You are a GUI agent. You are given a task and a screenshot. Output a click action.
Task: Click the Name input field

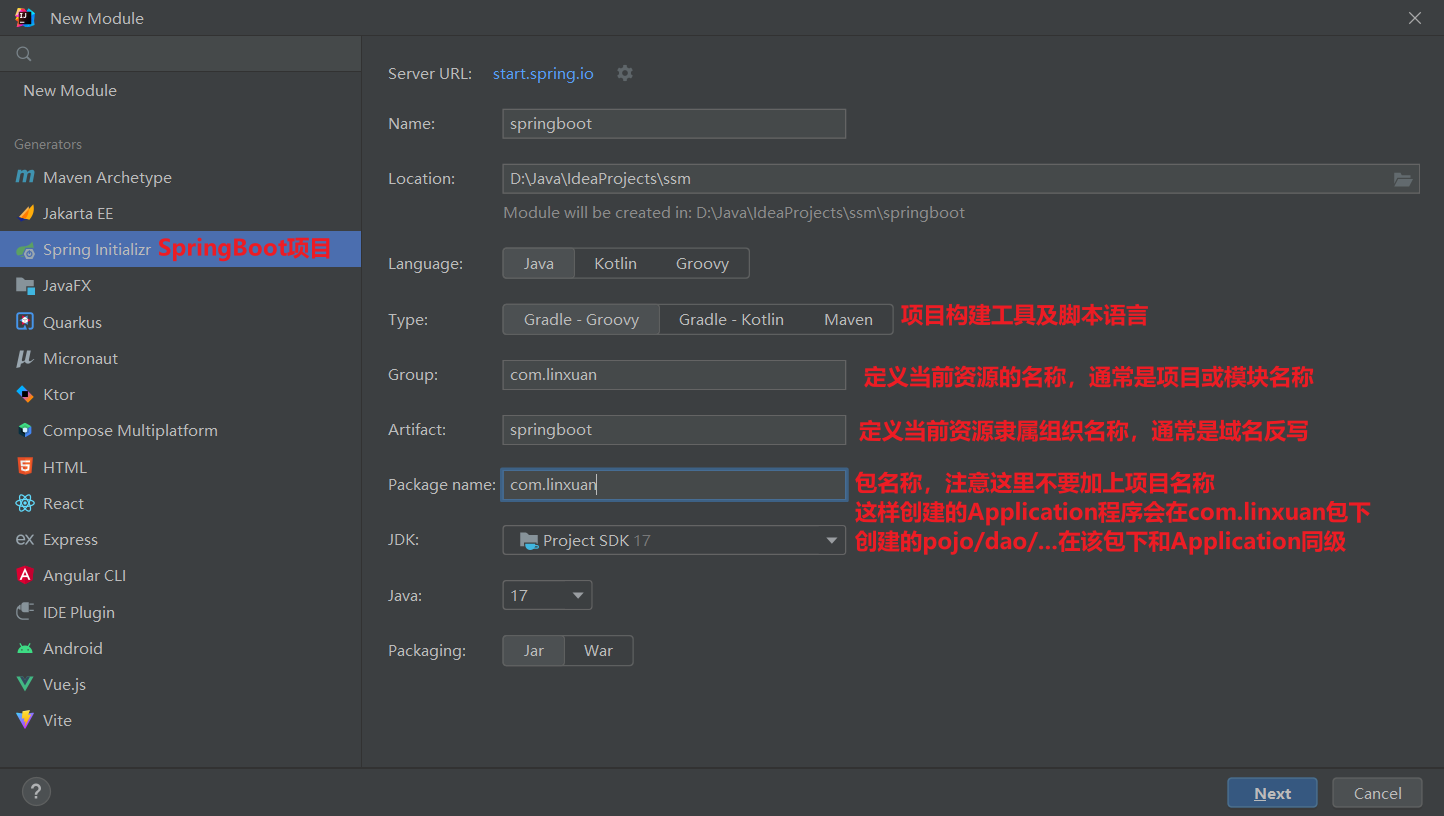(674, 124)
